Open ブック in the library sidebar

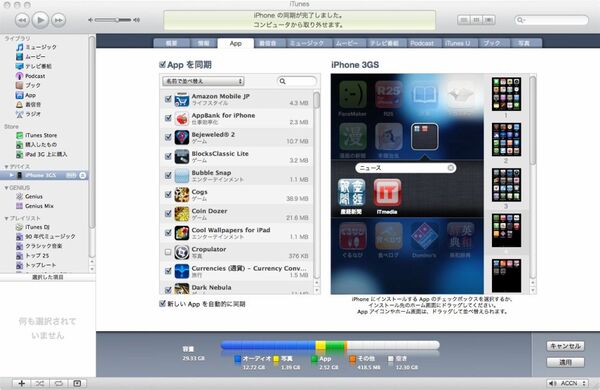(x=28, y=85)
